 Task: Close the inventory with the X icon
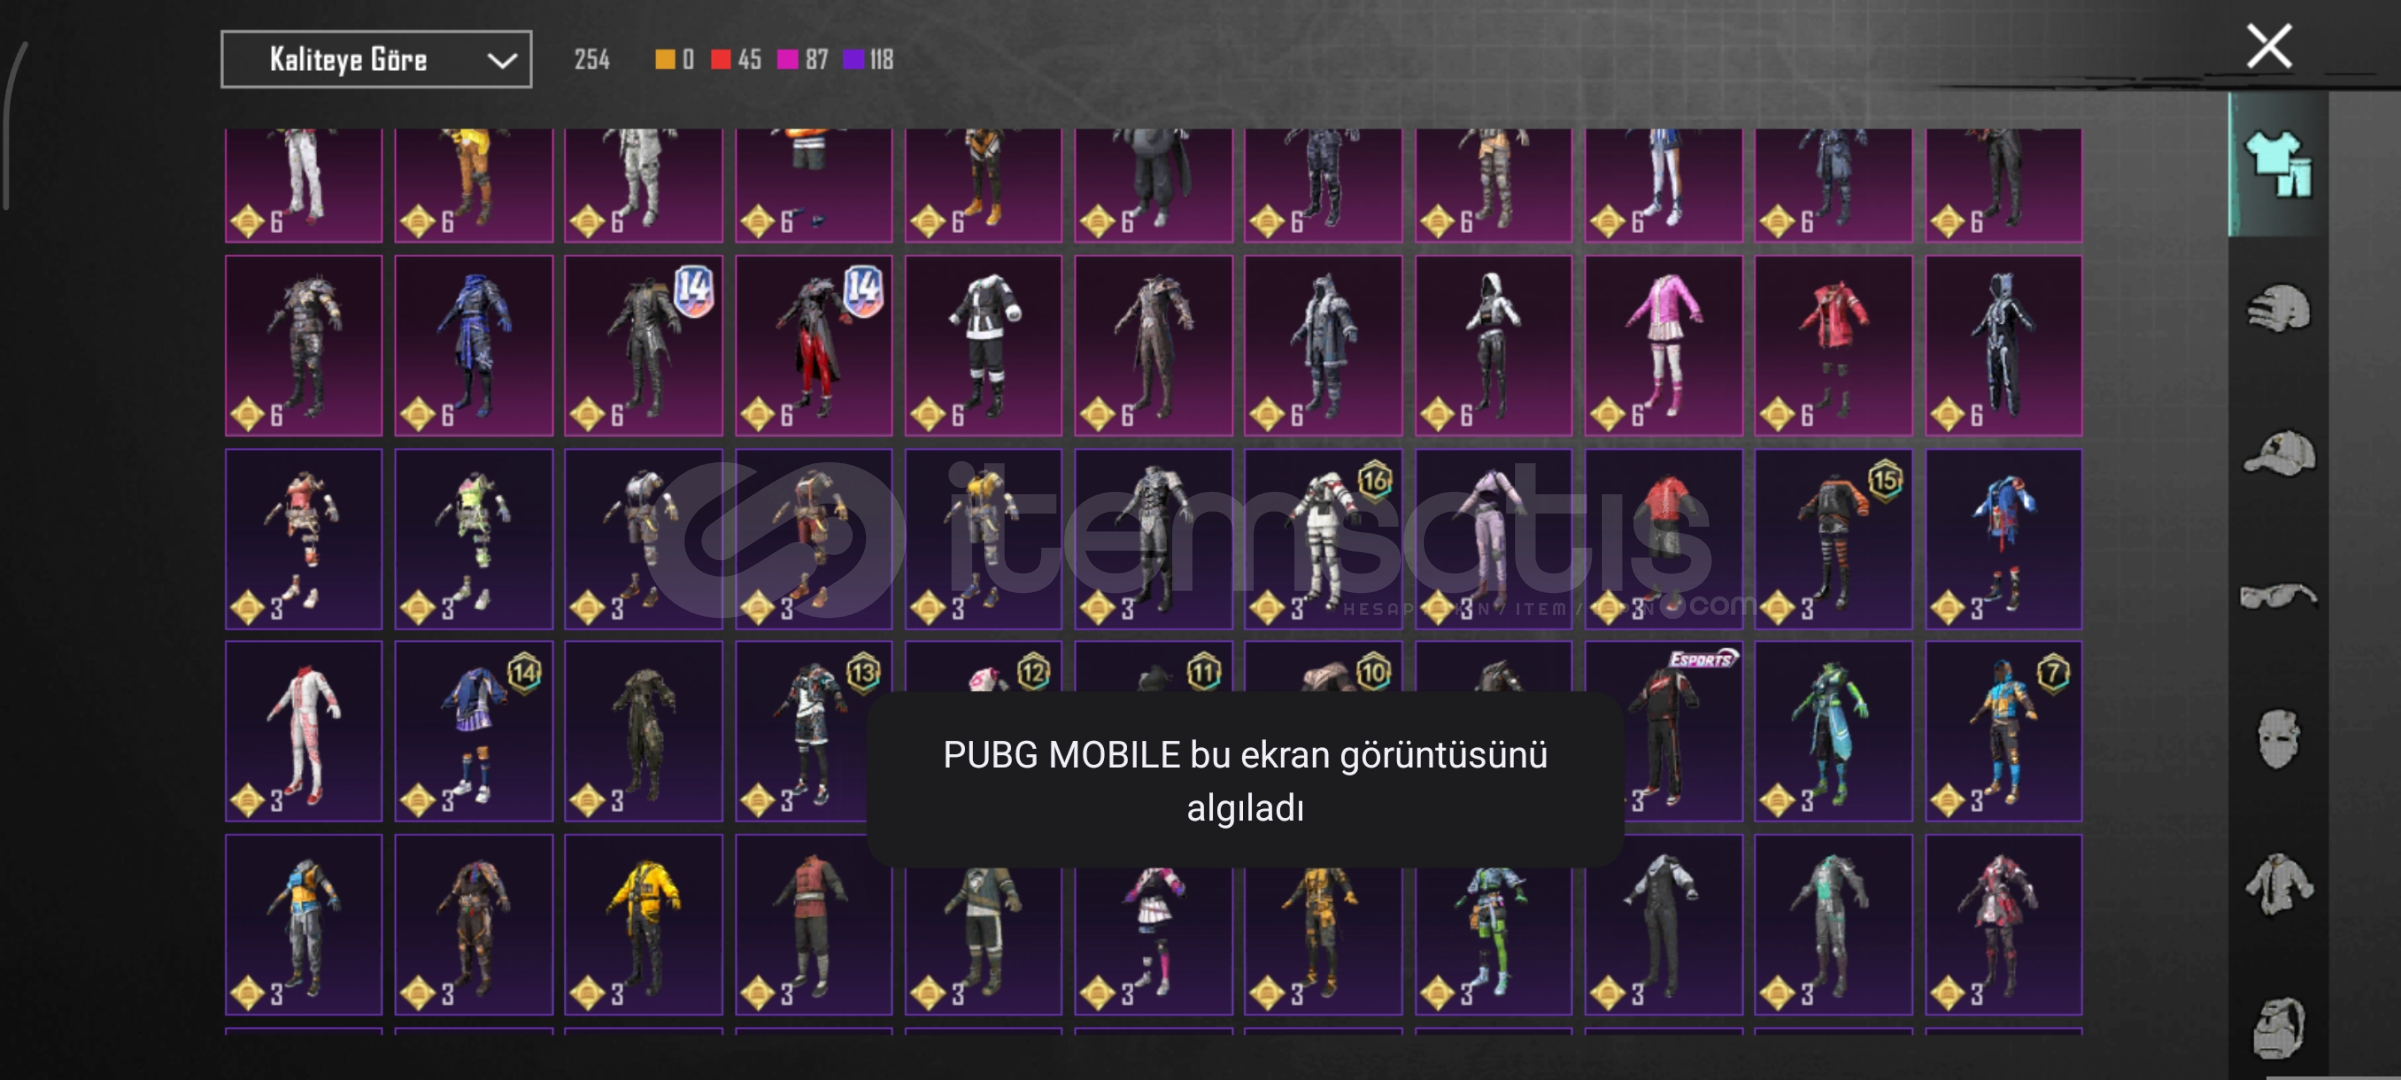point(2269,46)
